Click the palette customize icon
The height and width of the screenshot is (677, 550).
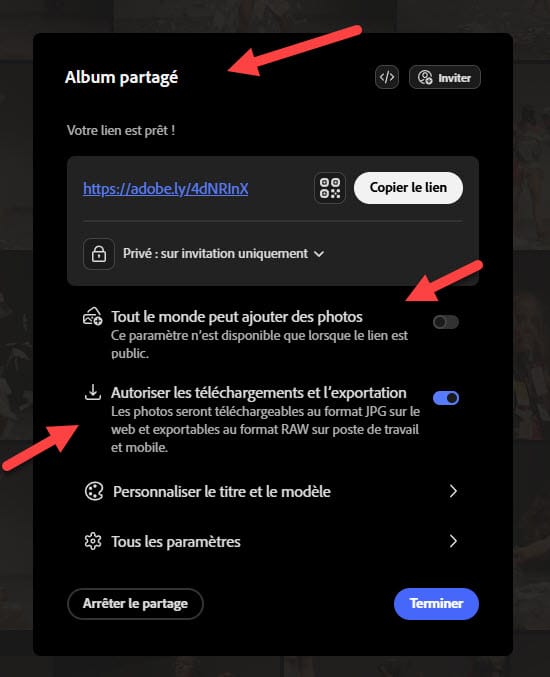[94, 491]
